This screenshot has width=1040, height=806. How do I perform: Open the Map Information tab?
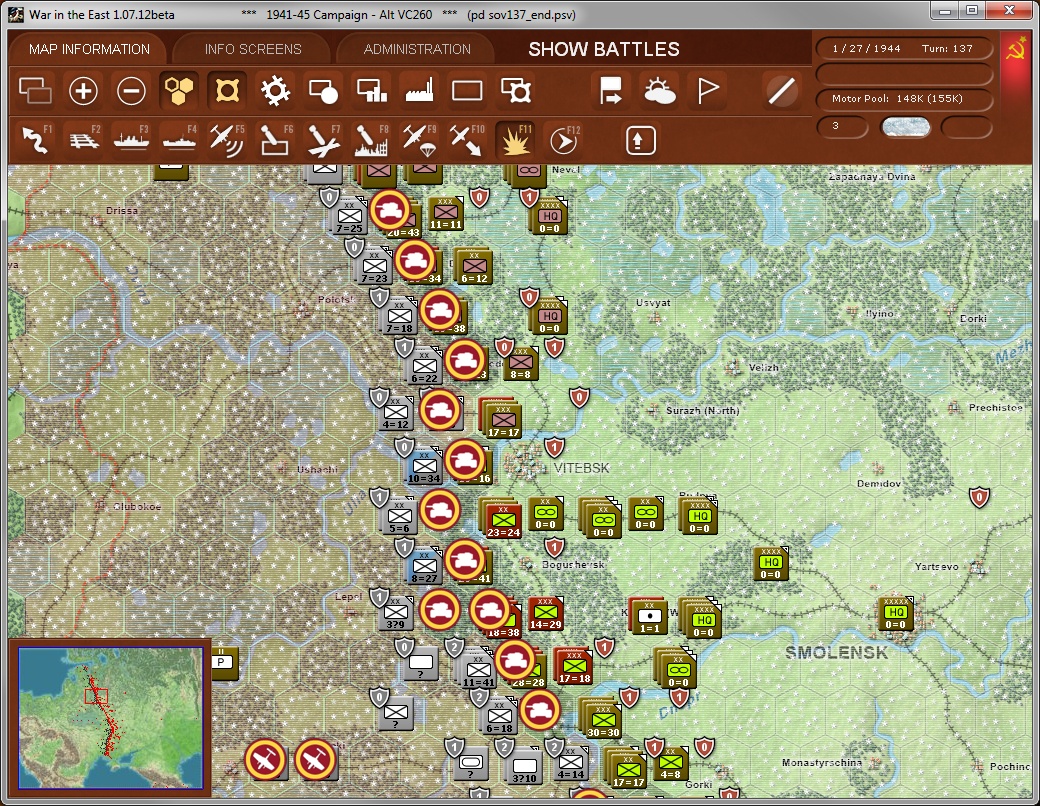[x=89, y=49]
